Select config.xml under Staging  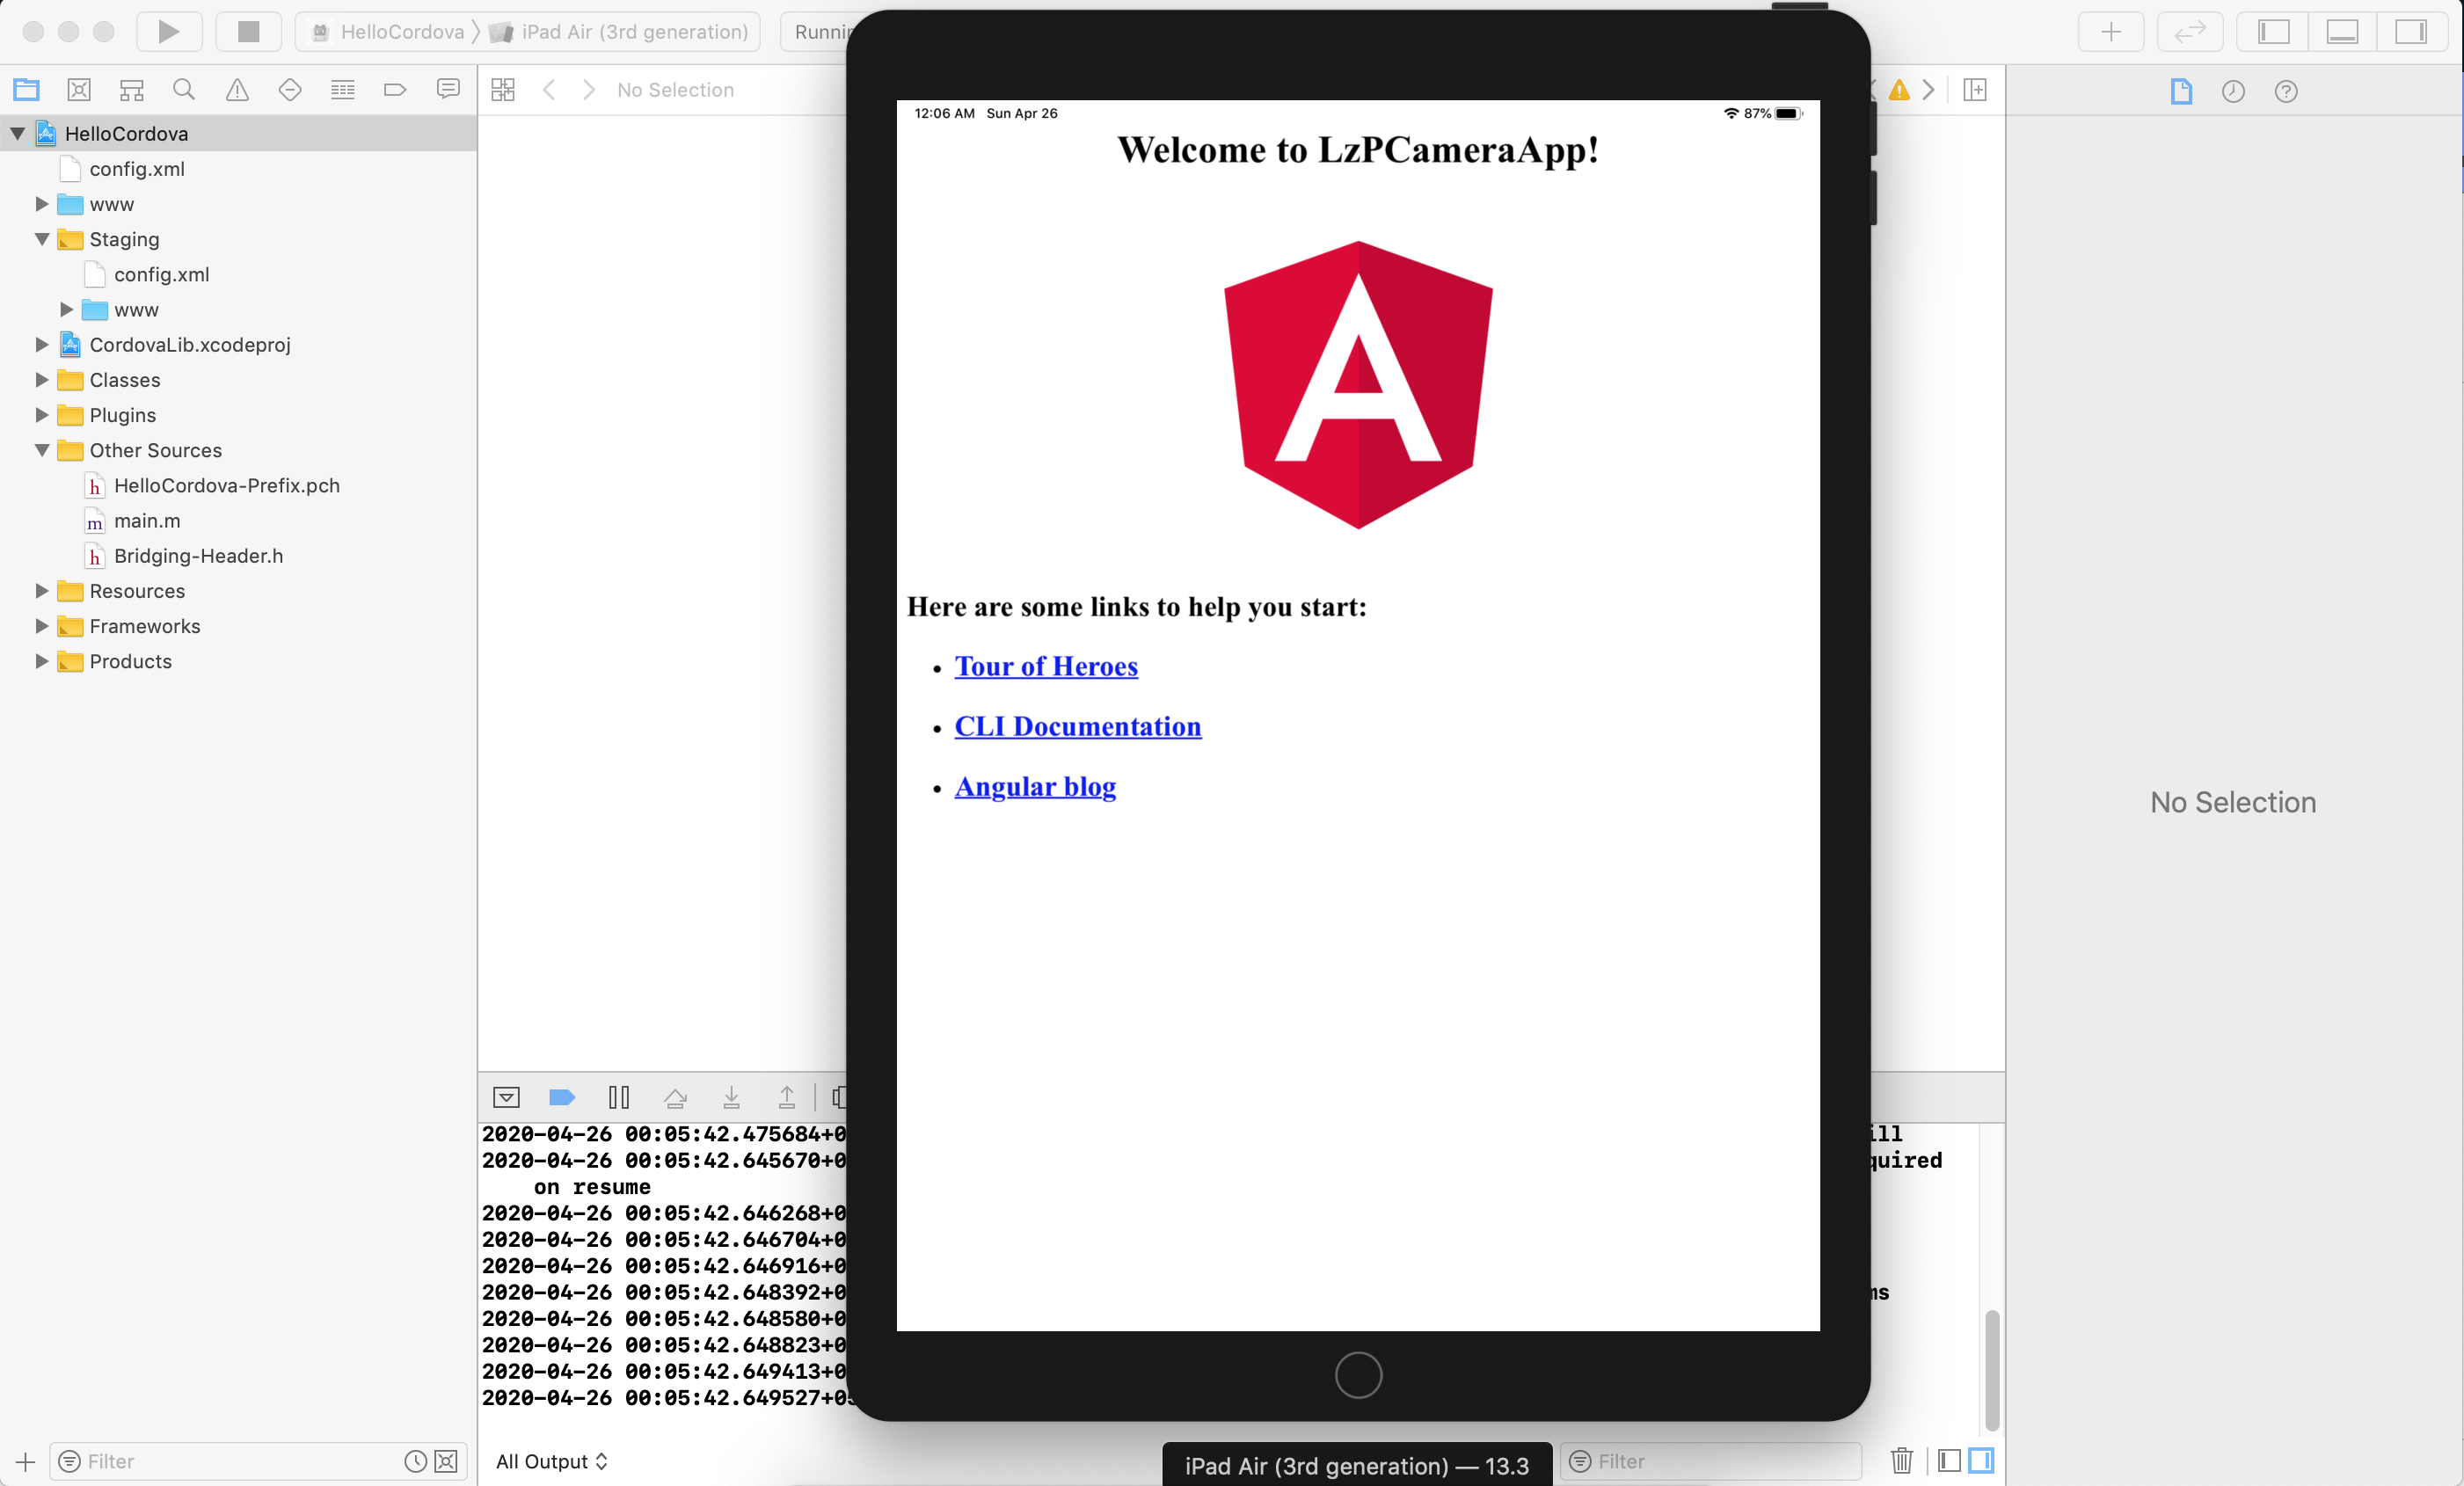[161, 274]
